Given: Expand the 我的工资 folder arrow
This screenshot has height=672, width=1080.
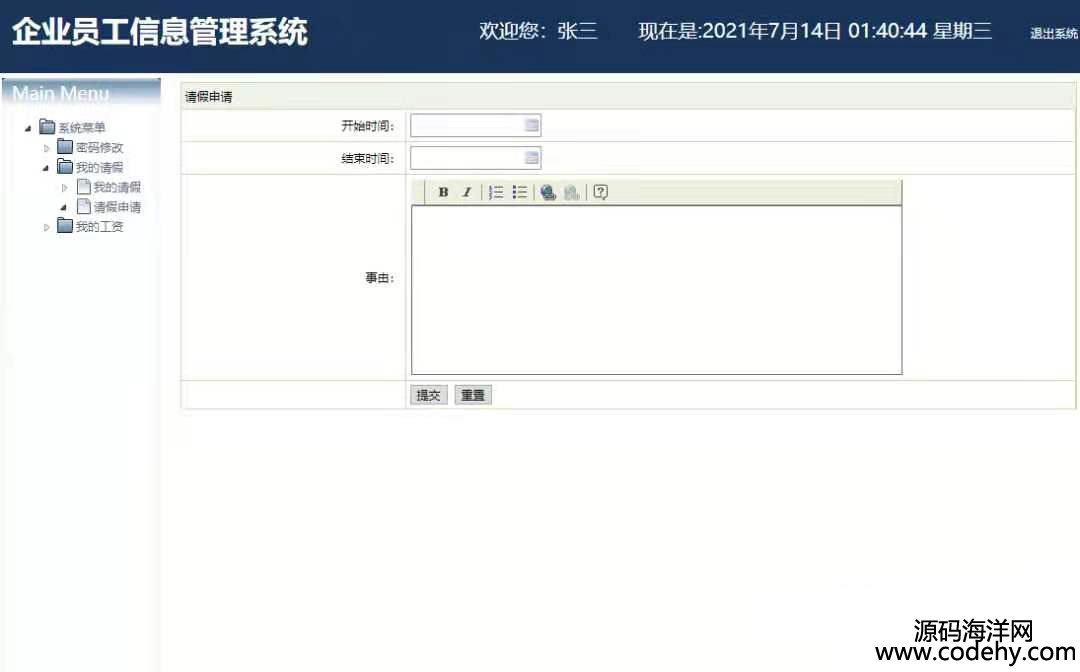Looking at the screenshot, I should click(x=46, y=227).
